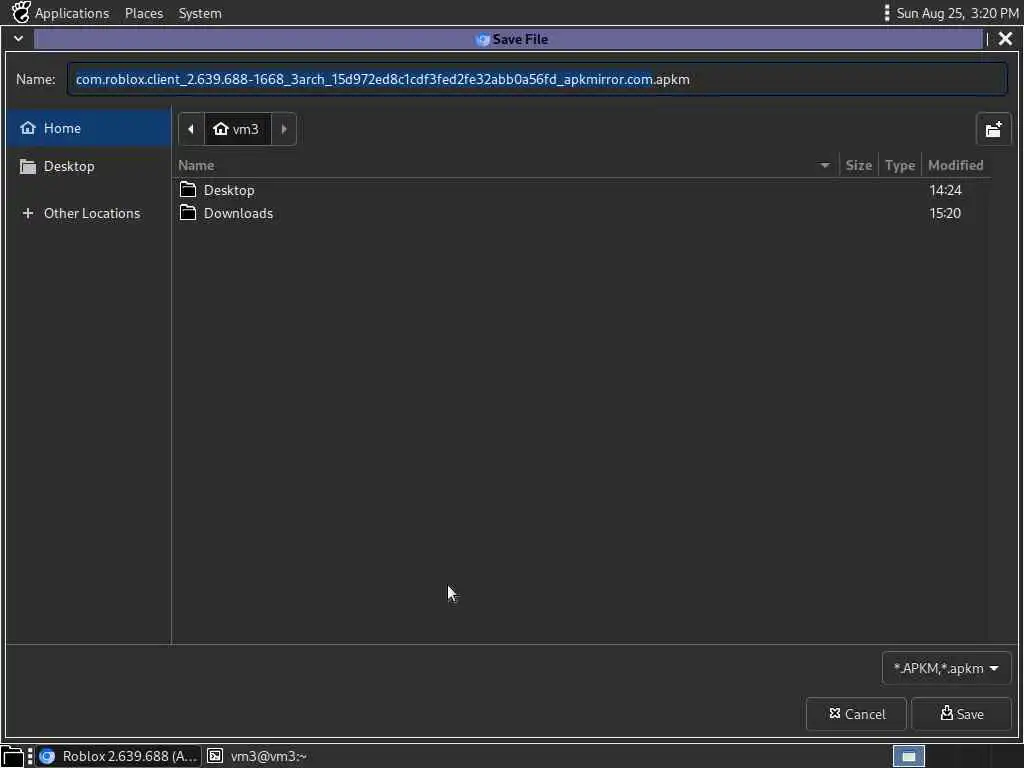Click the 15:20 modified time
The width and height of the screenshot is (1024, 768).
coord(945,213)
